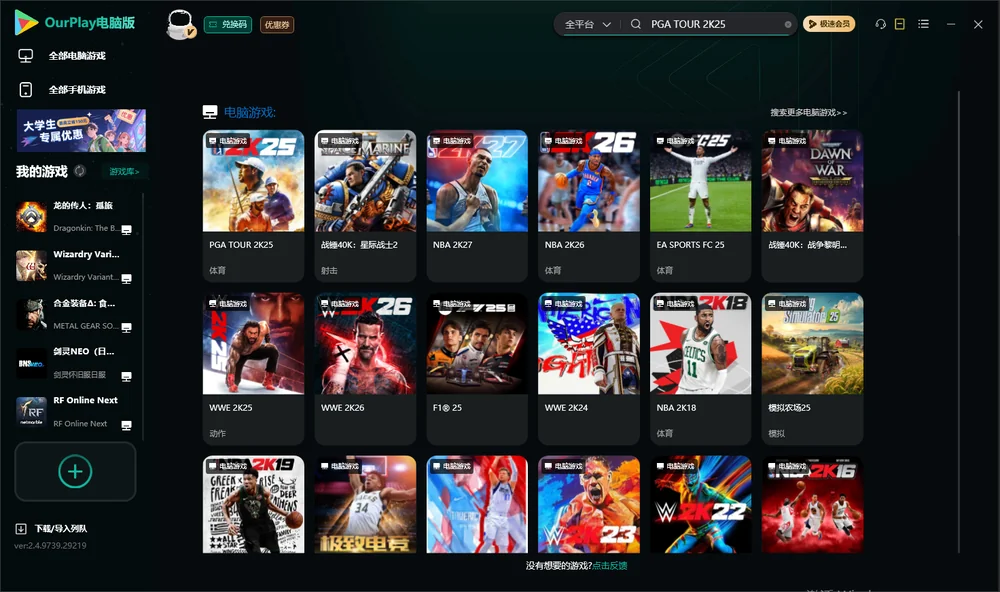Open the user avatar profile
Image resolution: width=1000 pixels, height=592 pixels.
coord(180,25)
